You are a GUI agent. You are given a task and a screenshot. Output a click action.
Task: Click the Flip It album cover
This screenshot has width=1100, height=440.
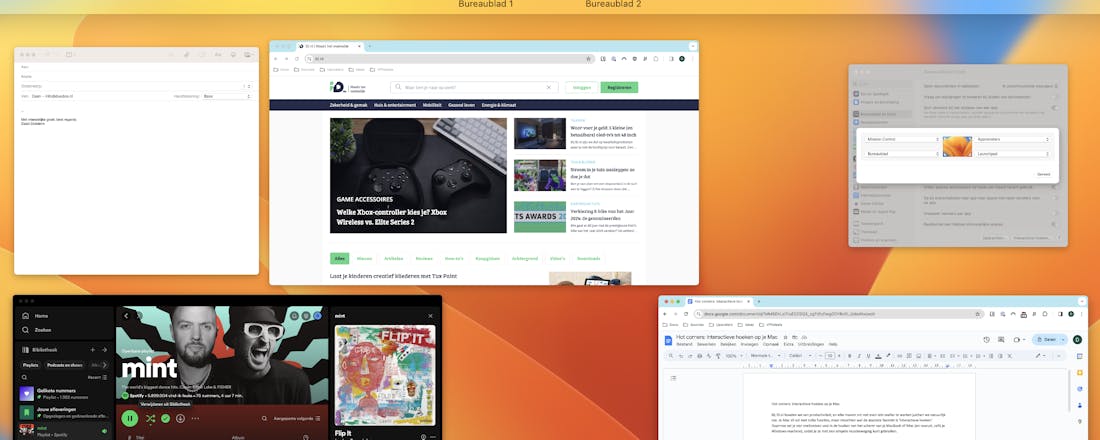click(x=385, y=375)
